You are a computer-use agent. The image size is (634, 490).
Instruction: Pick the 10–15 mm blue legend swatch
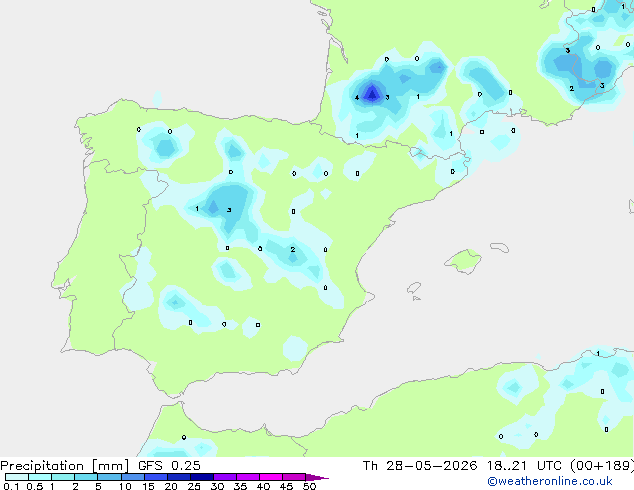(x=133, y=477)
